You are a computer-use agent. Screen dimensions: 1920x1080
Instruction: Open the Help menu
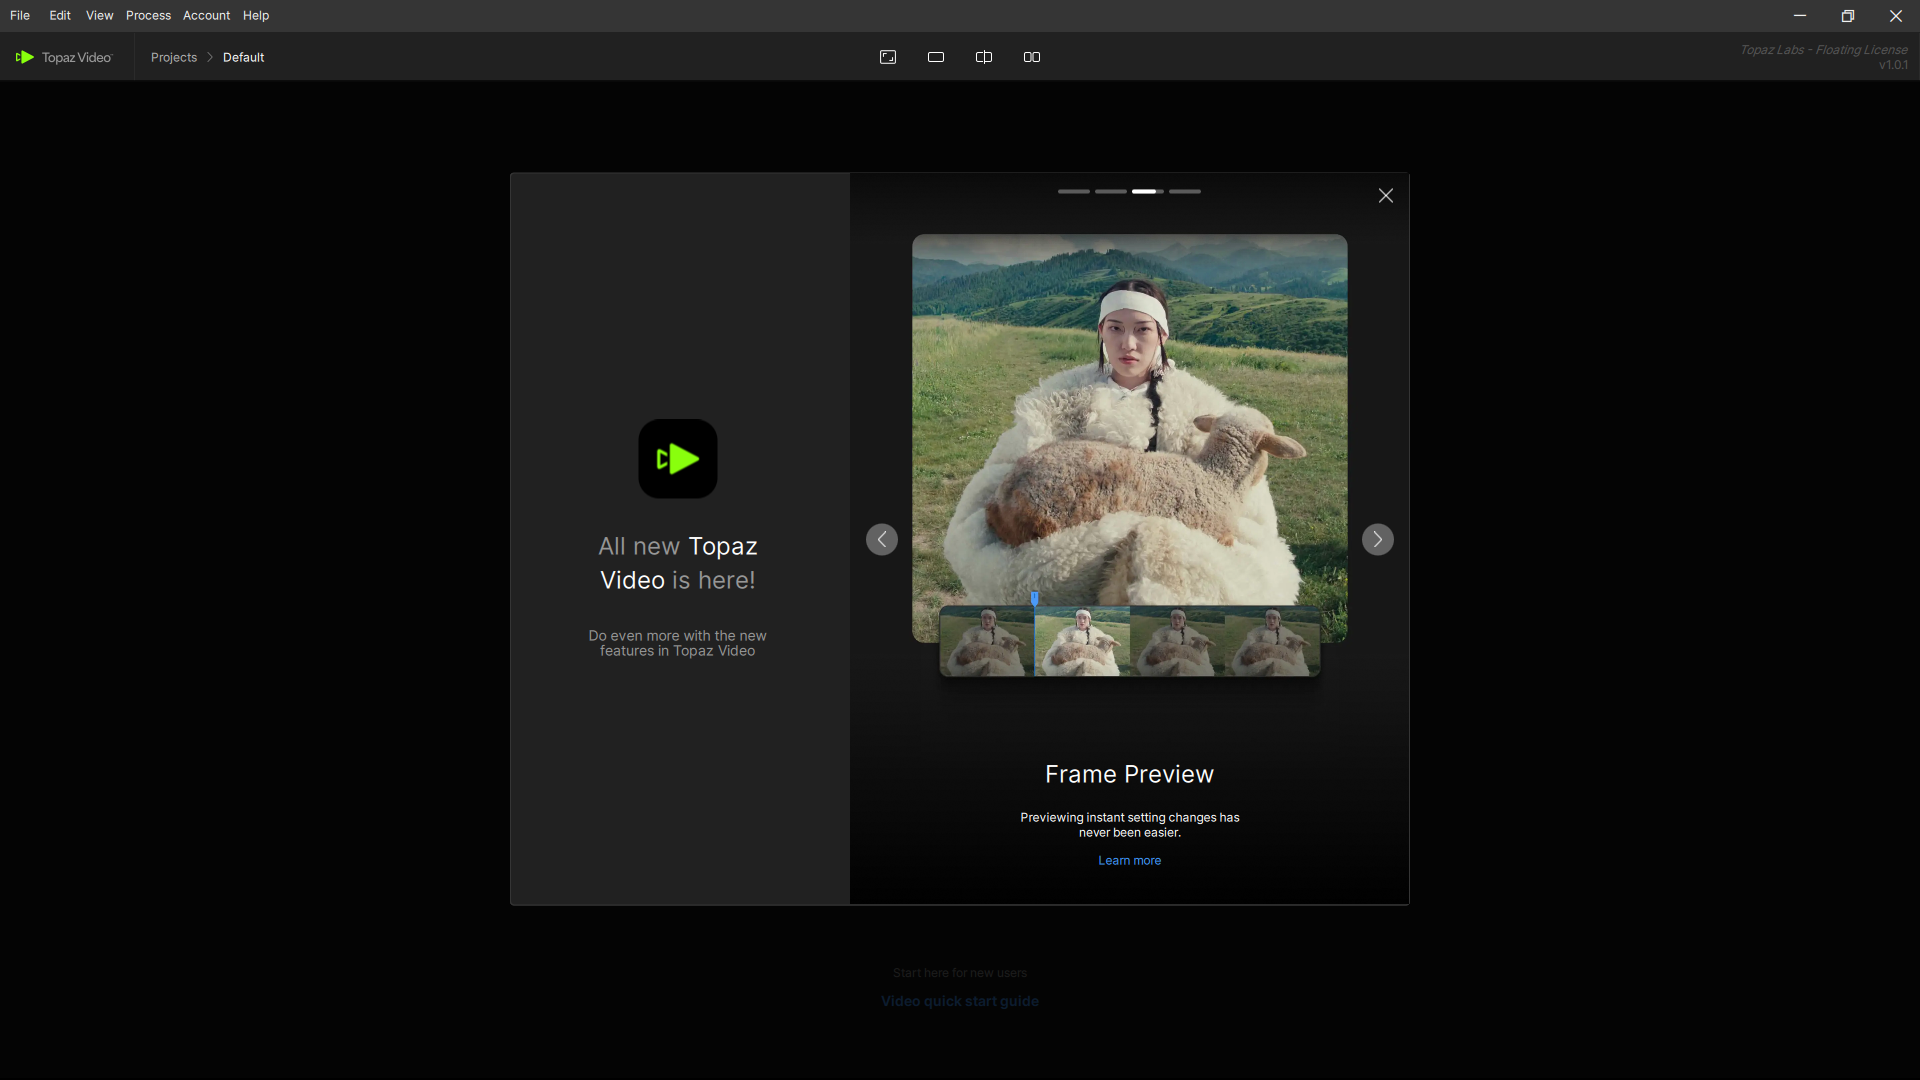click(256, 15)
